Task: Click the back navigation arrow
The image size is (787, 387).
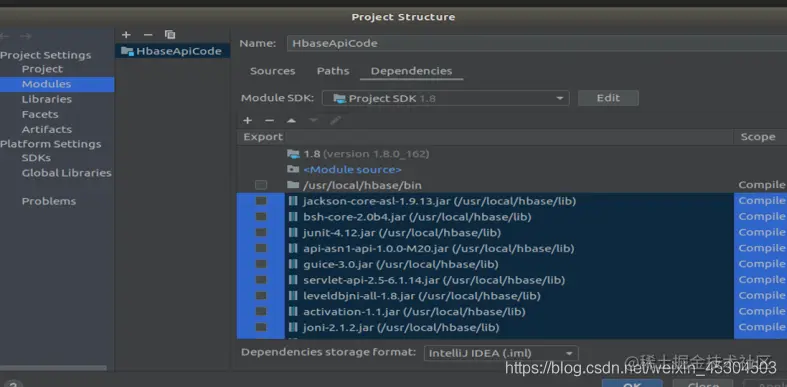Action: coord(5,36)
